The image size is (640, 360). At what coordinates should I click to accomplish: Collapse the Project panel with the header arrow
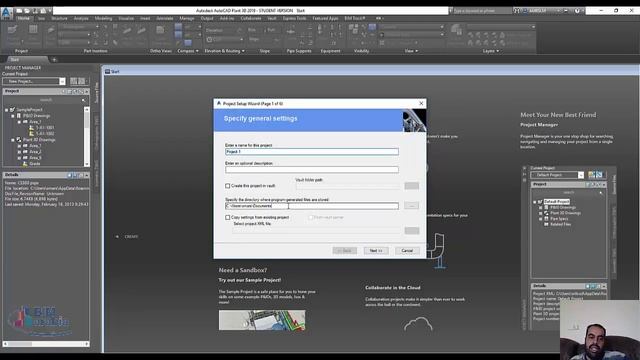(87, 91)
